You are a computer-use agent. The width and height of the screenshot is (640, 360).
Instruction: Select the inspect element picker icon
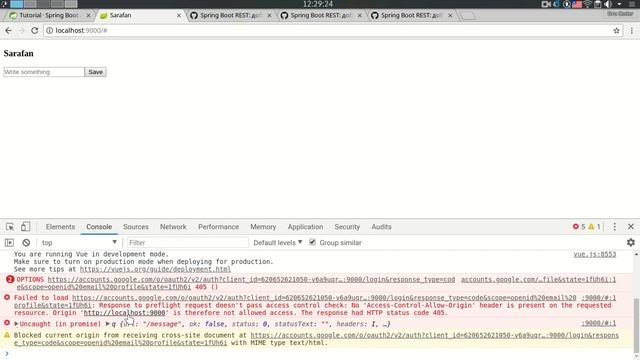tap(10, 227)
